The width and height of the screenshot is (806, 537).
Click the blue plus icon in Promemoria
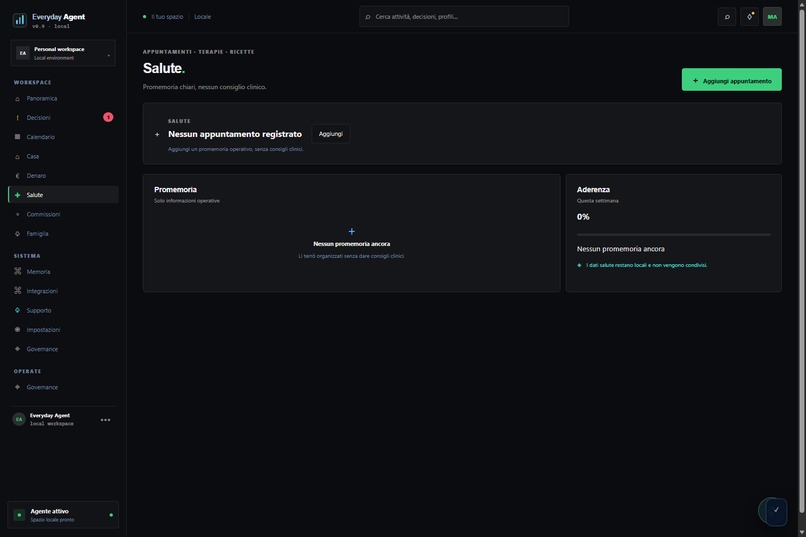point(352,232)
